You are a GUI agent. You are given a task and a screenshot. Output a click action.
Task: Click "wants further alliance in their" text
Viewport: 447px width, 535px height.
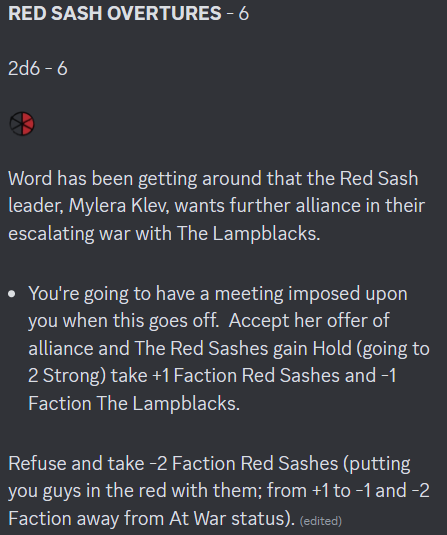(300, 206)
